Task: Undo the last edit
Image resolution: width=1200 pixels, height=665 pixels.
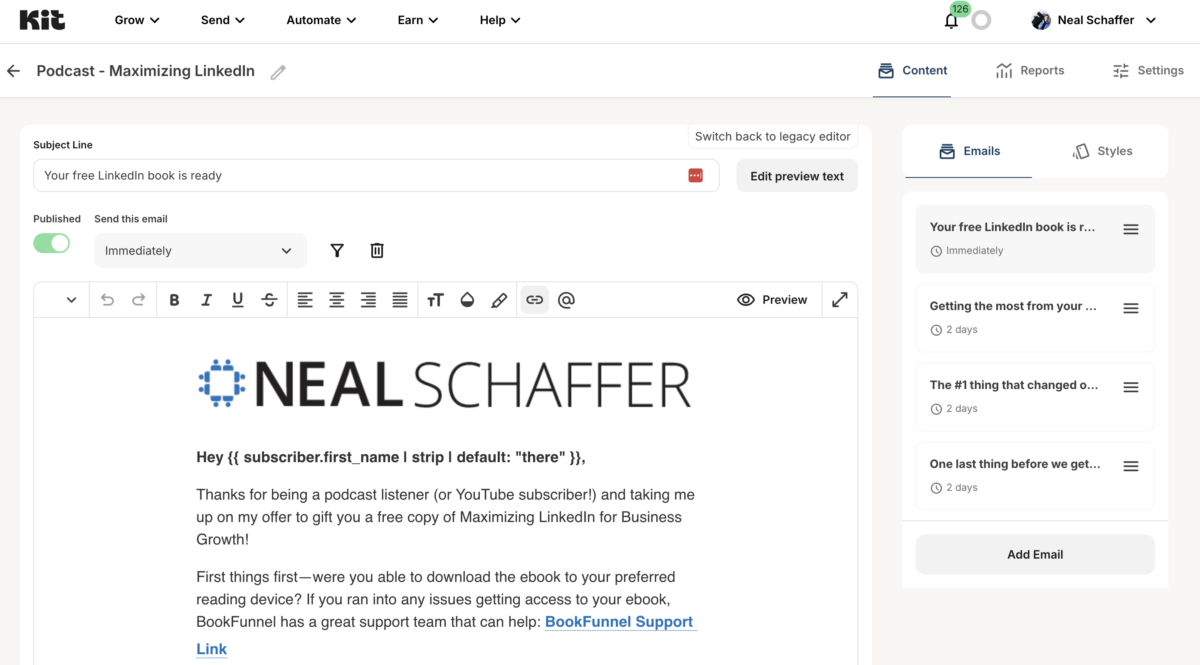Action: tap(108, 300)
